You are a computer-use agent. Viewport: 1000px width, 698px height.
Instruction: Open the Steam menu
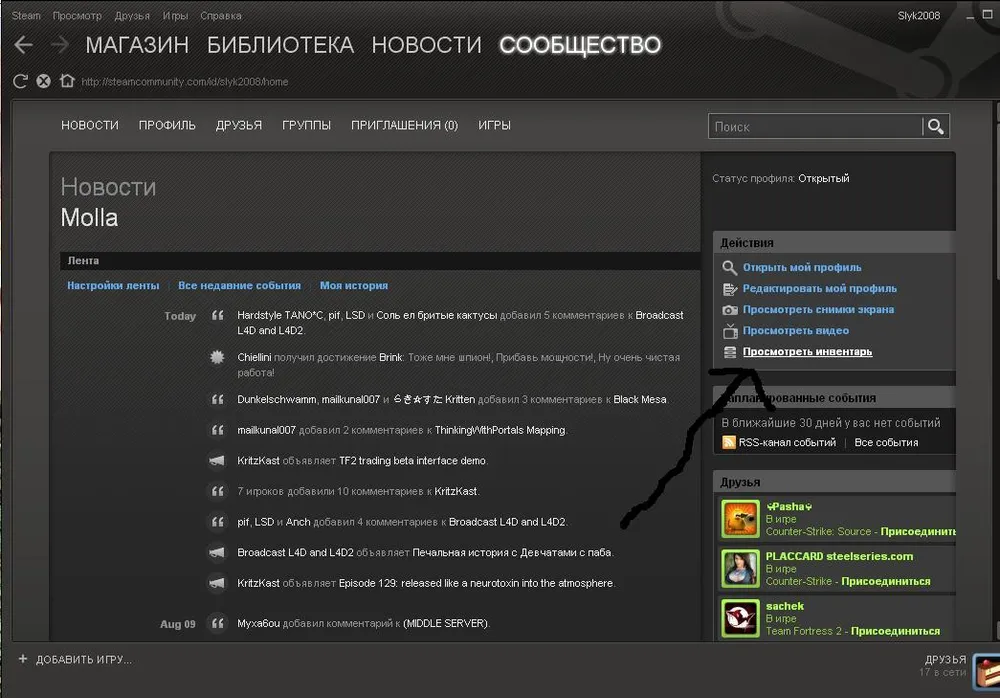pos(26,16)
